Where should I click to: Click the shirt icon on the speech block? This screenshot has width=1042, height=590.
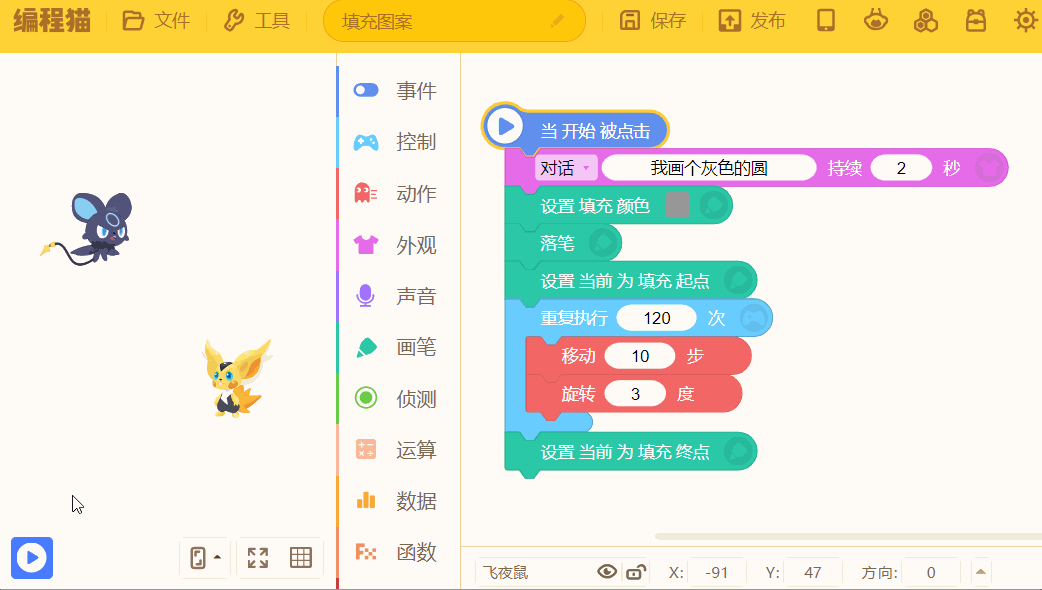(990, 168)
